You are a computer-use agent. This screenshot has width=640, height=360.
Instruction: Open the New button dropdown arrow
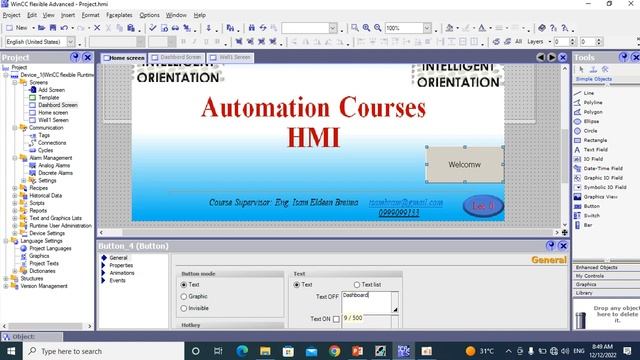(33, 28)
